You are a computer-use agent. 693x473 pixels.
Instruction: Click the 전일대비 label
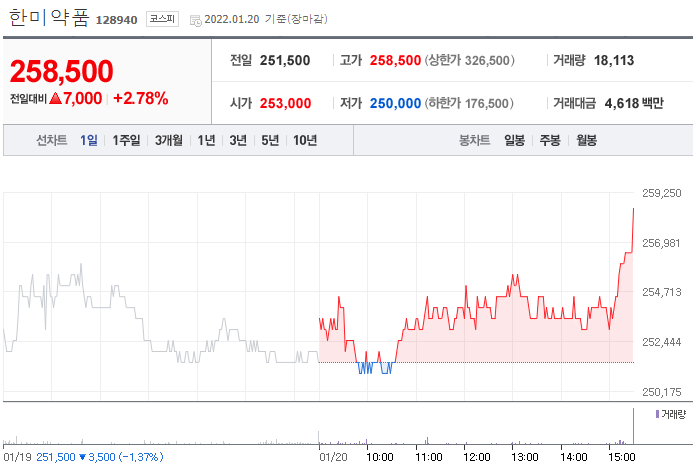pos(28,99)
